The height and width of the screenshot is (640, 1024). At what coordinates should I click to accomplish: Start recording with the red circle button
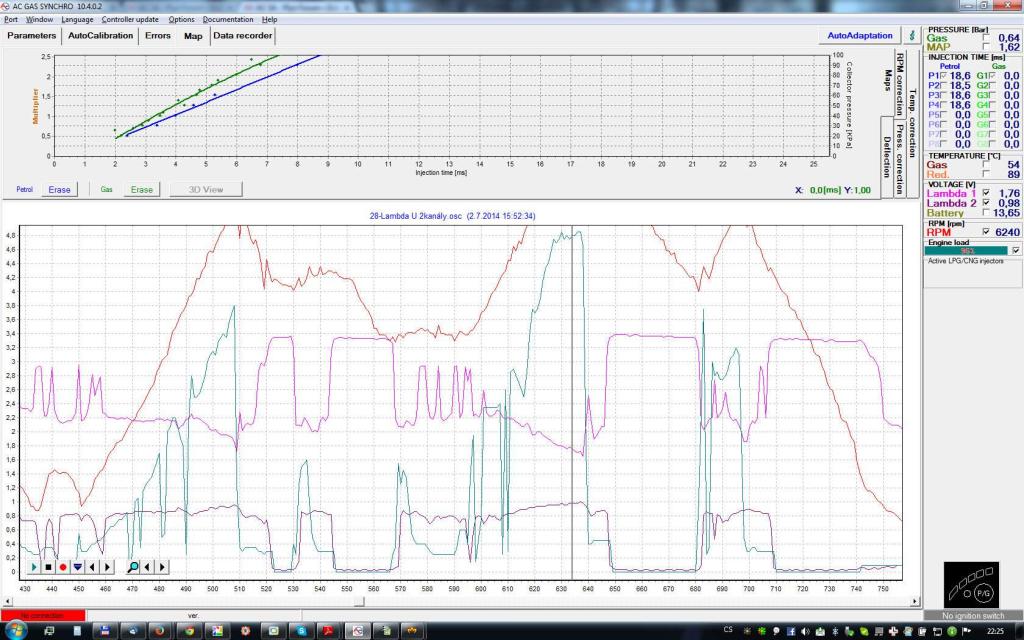coord(62,567)
